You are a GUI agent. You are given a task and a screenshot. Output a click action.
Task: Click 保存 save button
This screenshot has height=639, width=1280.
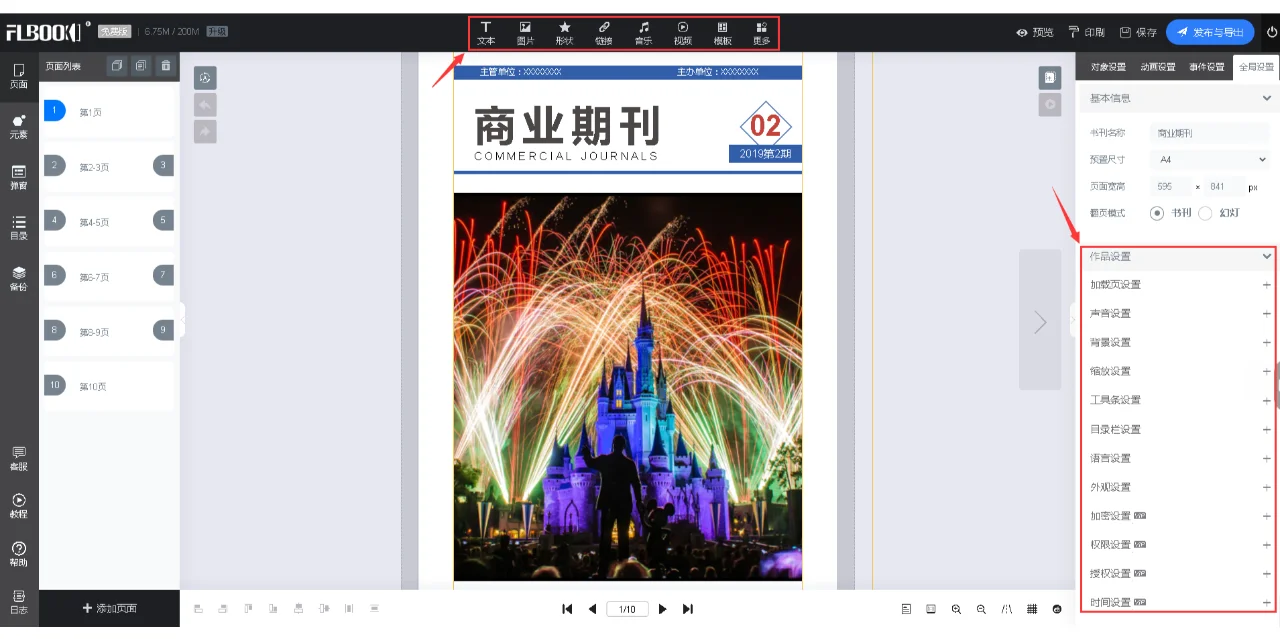[x=1138, y=32]
